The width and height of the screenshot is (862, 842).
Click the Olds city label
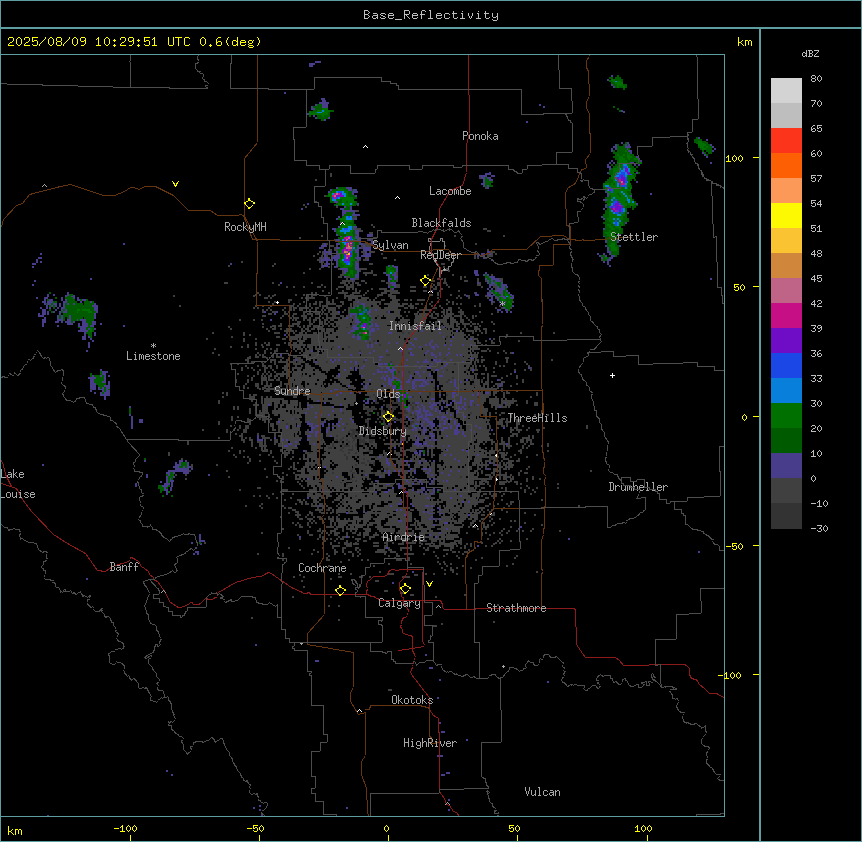[x=388, y=394]
